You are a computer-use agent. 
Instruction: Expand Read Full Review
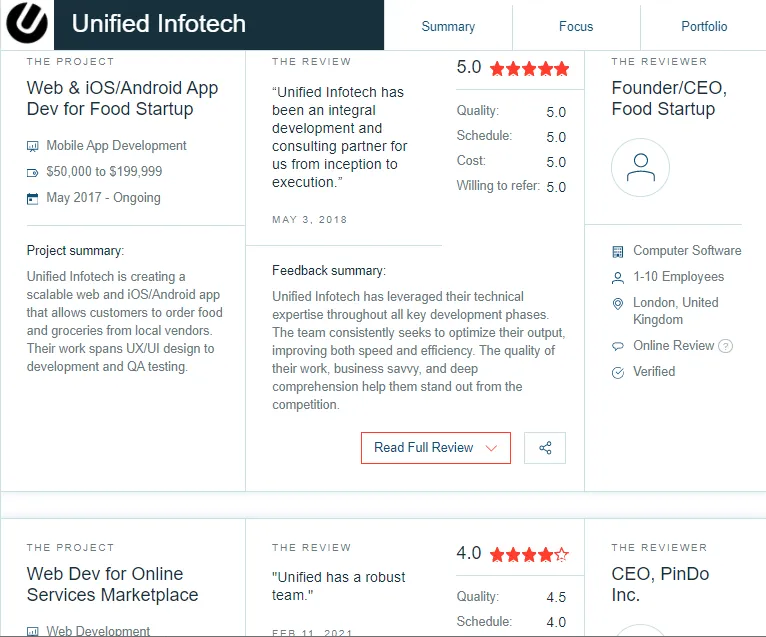click(x=436, y=447)
